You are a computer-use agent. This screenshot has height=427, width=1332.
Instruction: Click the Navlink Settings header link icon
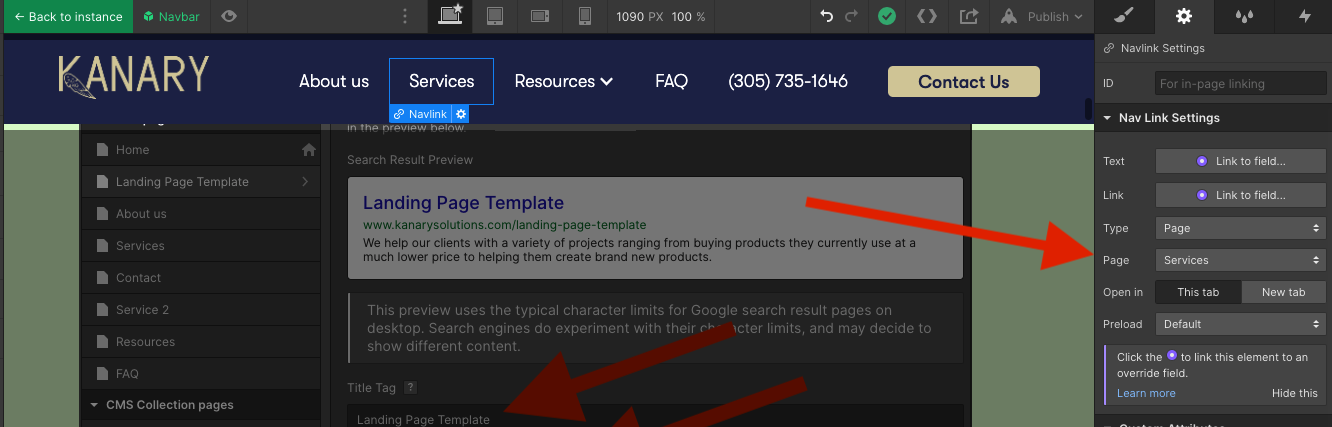pyautogui.click(x=1108, y=48)
